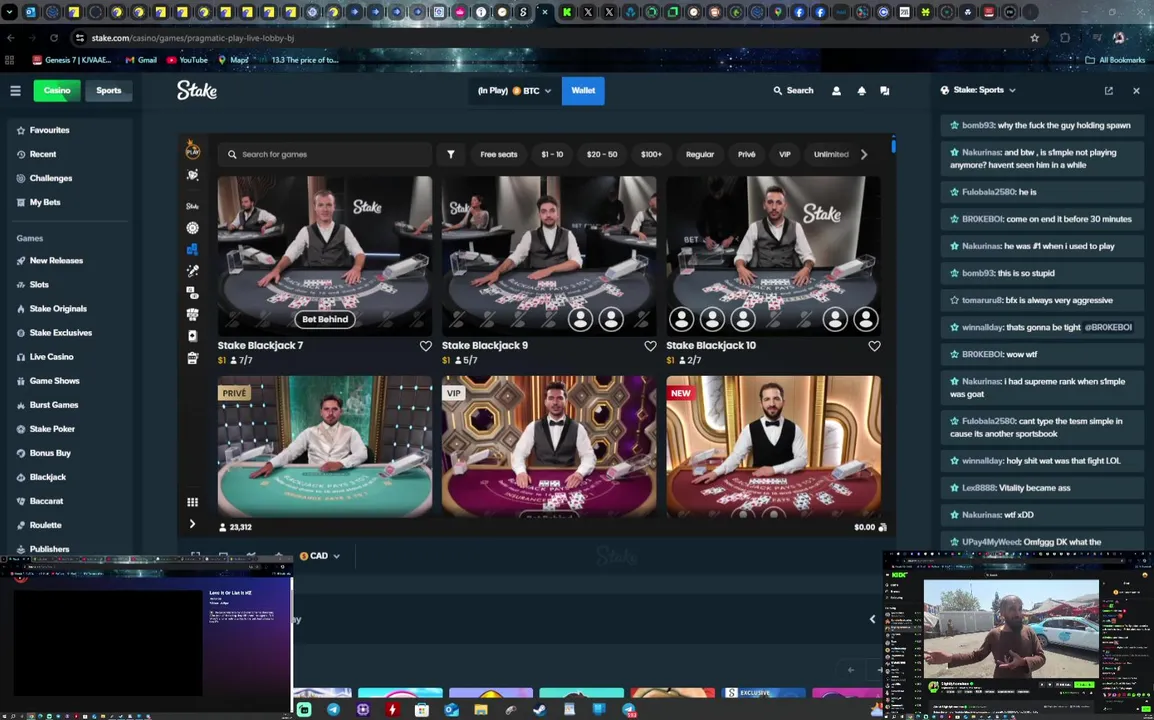Close the chat panel with X
This screenshot has height=720, width=1154.
[1136, 91]
